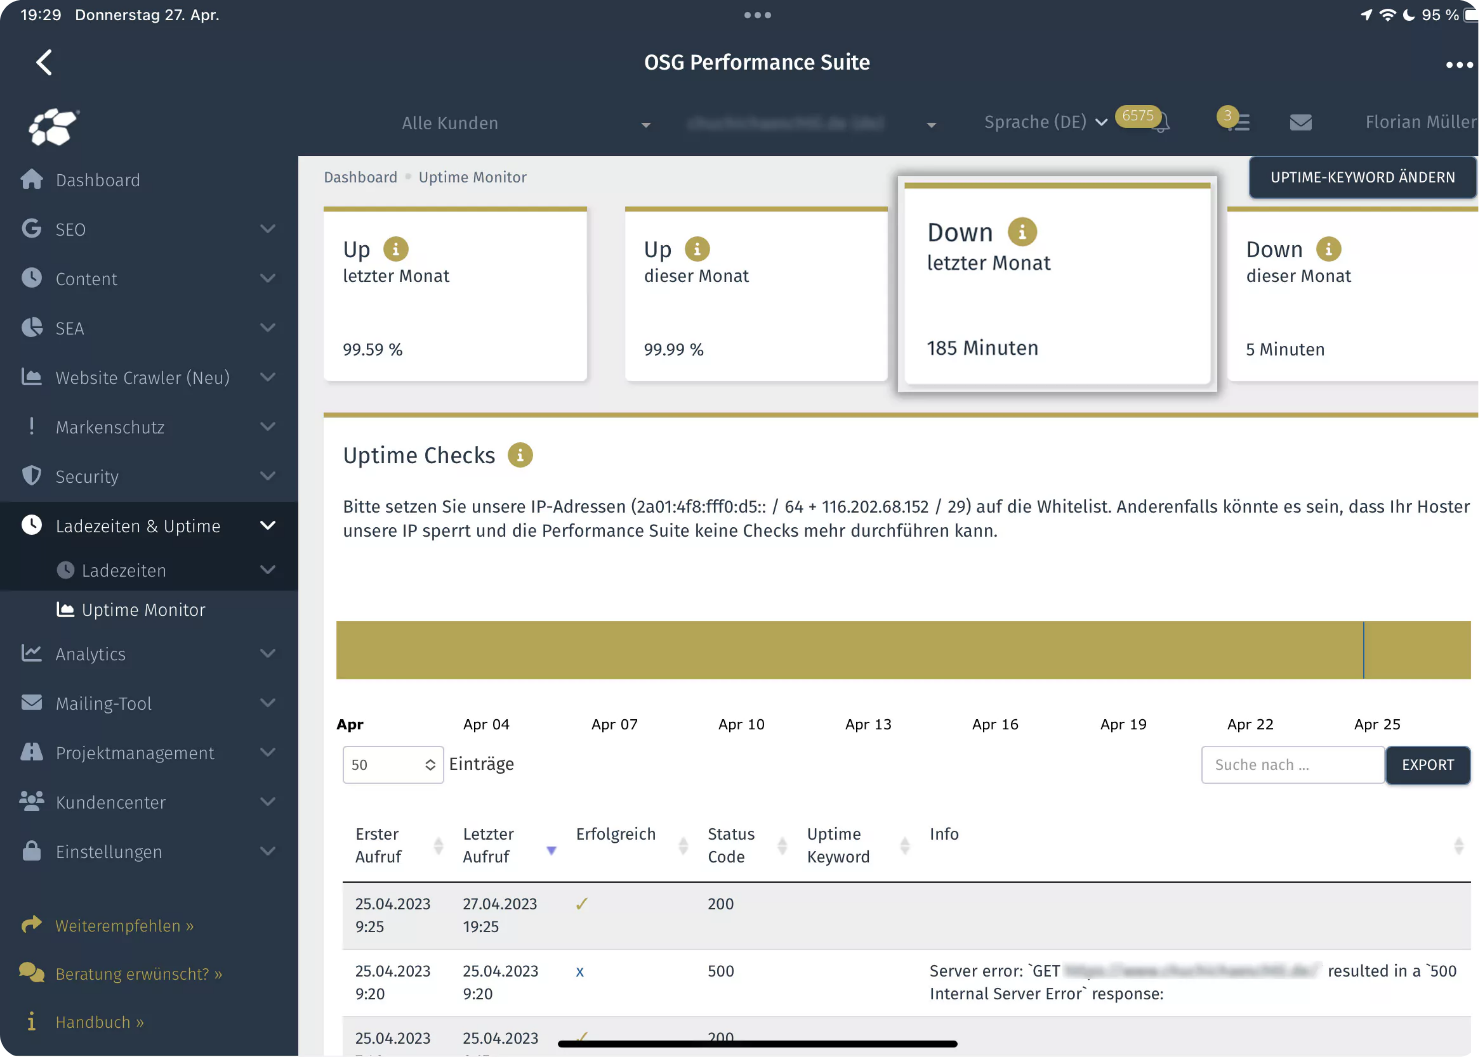Expand the Content menu chevron

[x=268, y=277]
